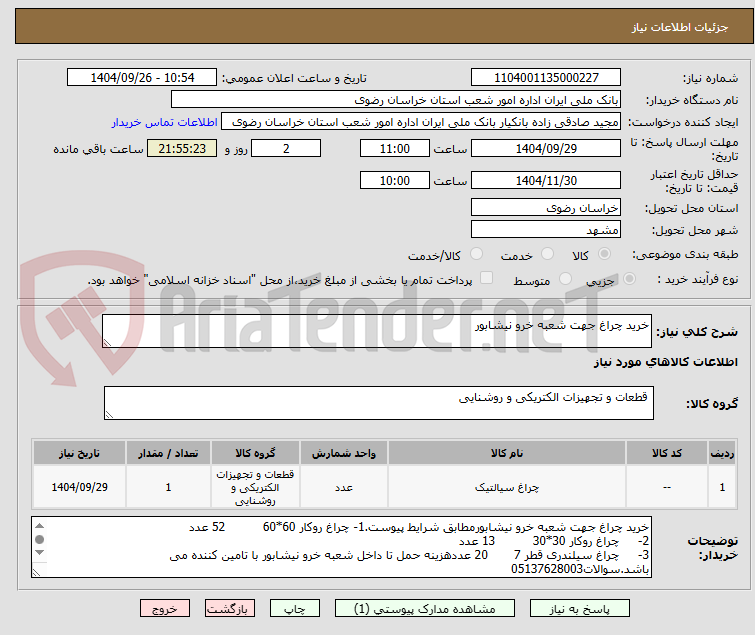The image size is (755, 635).
Task: Click the گروه کالا text area
Action: [378, 403]
